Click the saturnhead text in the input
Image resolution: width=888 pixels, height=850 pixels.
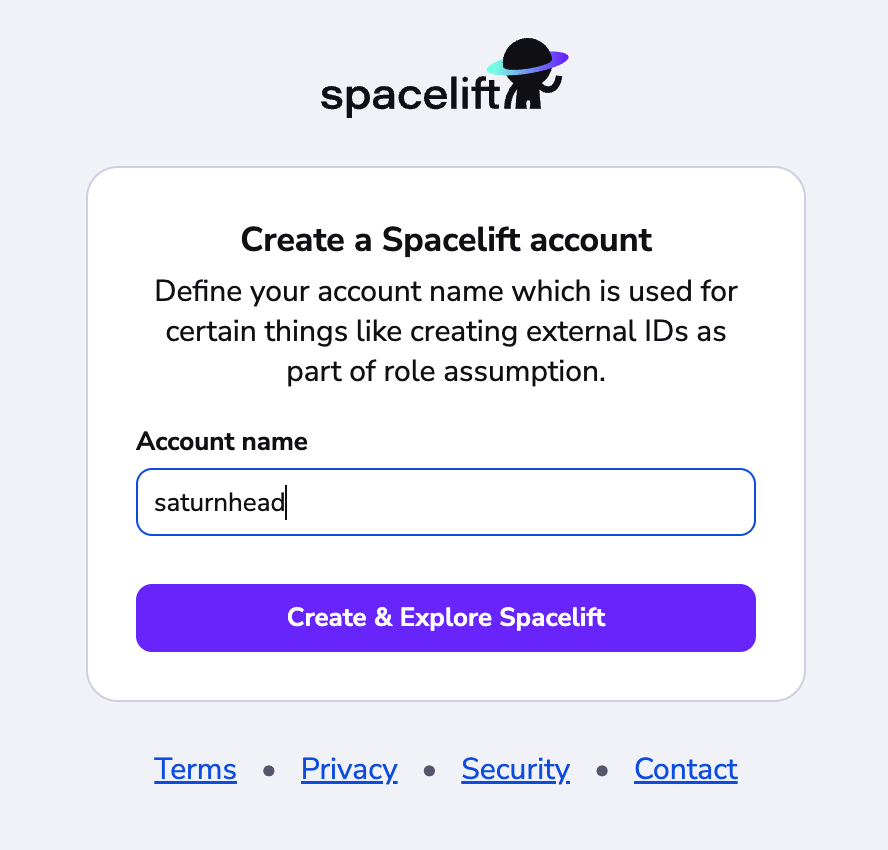(x=218, y=502)
